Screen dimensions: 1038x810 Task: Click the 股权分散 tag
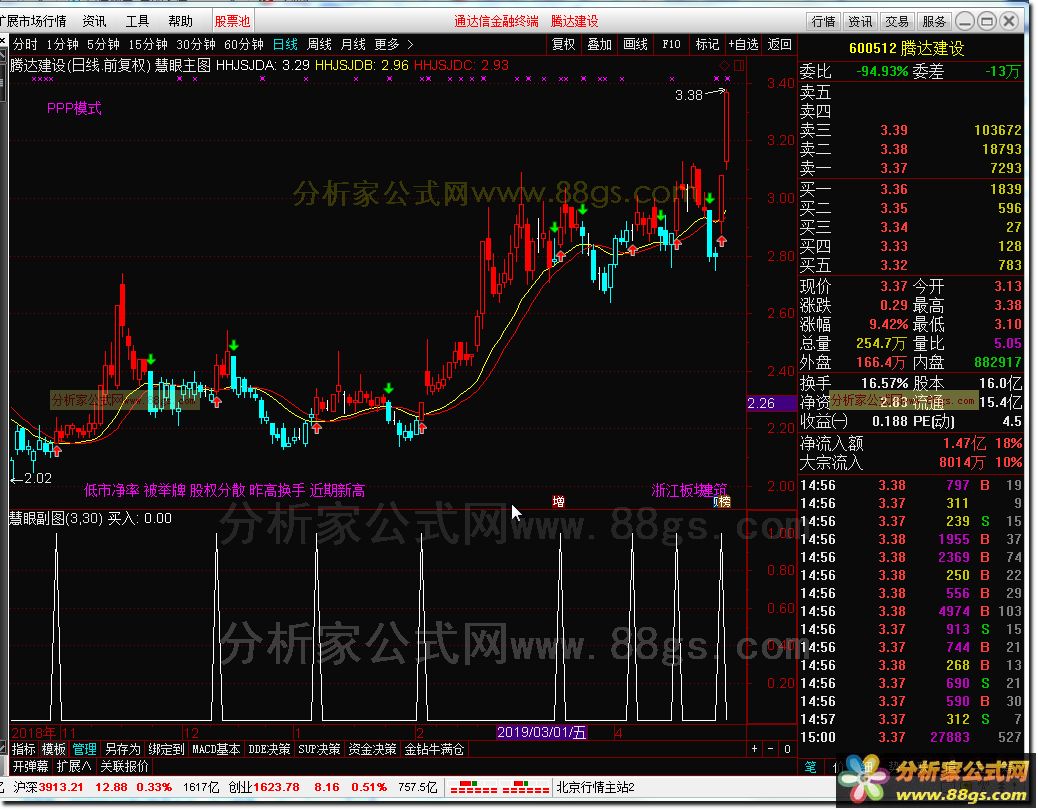click(x=217, y=490)
